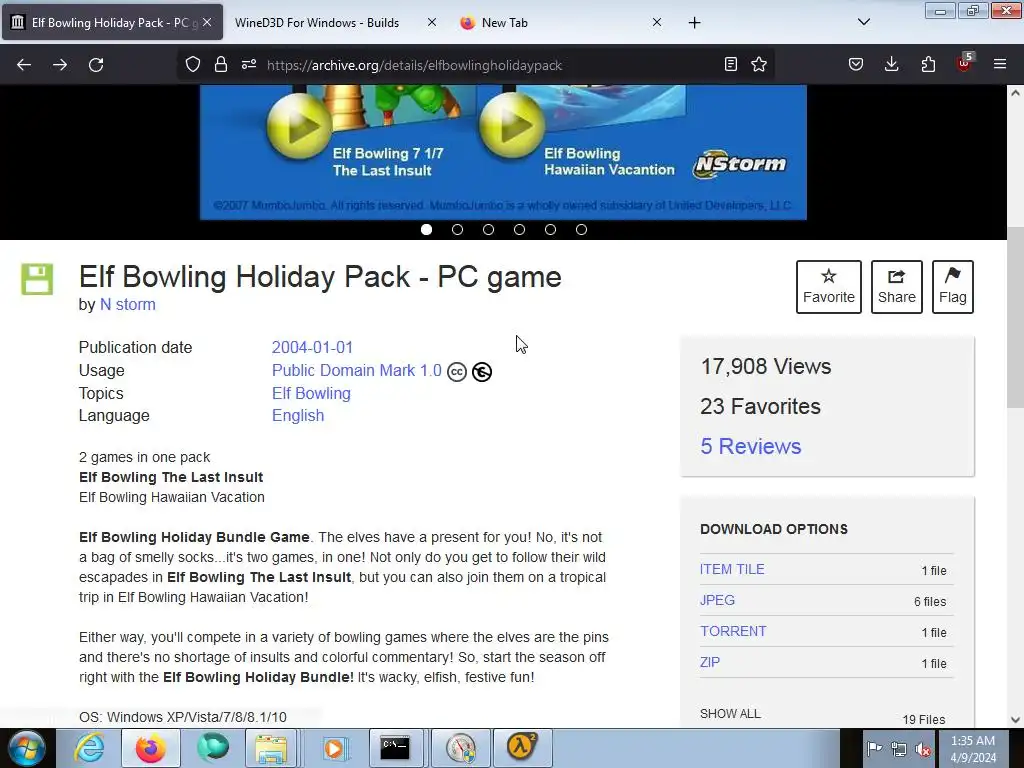Viewport: 1024px width, 768px height.
Task: Open Command Prompt taskbar window
Action: click(395, 748)
